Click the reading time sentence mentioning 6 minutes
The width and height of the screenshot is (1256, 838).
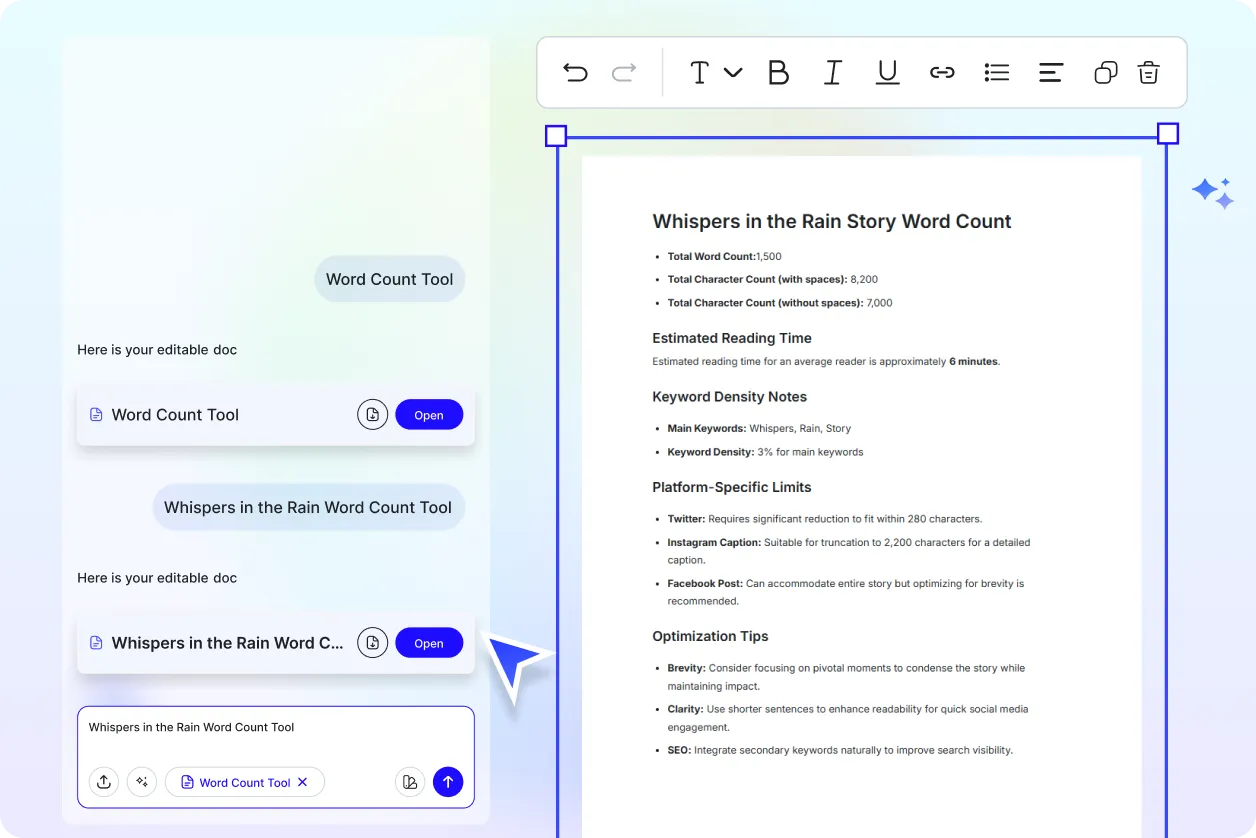click(x=826, y=361)
